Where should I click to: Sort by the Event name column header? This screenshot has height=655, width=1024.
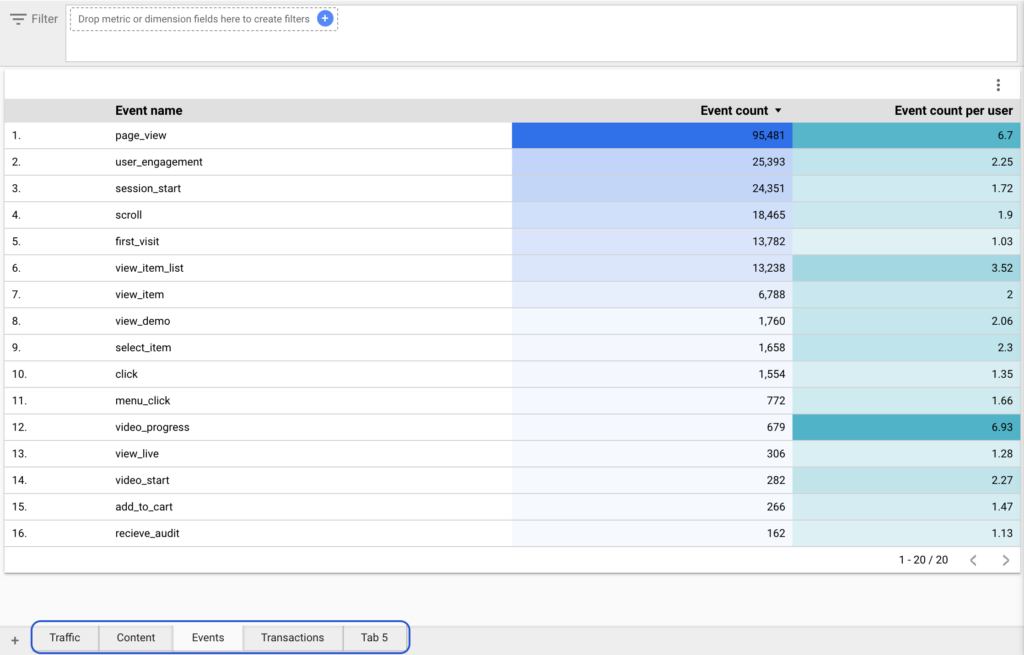[149, 110]
